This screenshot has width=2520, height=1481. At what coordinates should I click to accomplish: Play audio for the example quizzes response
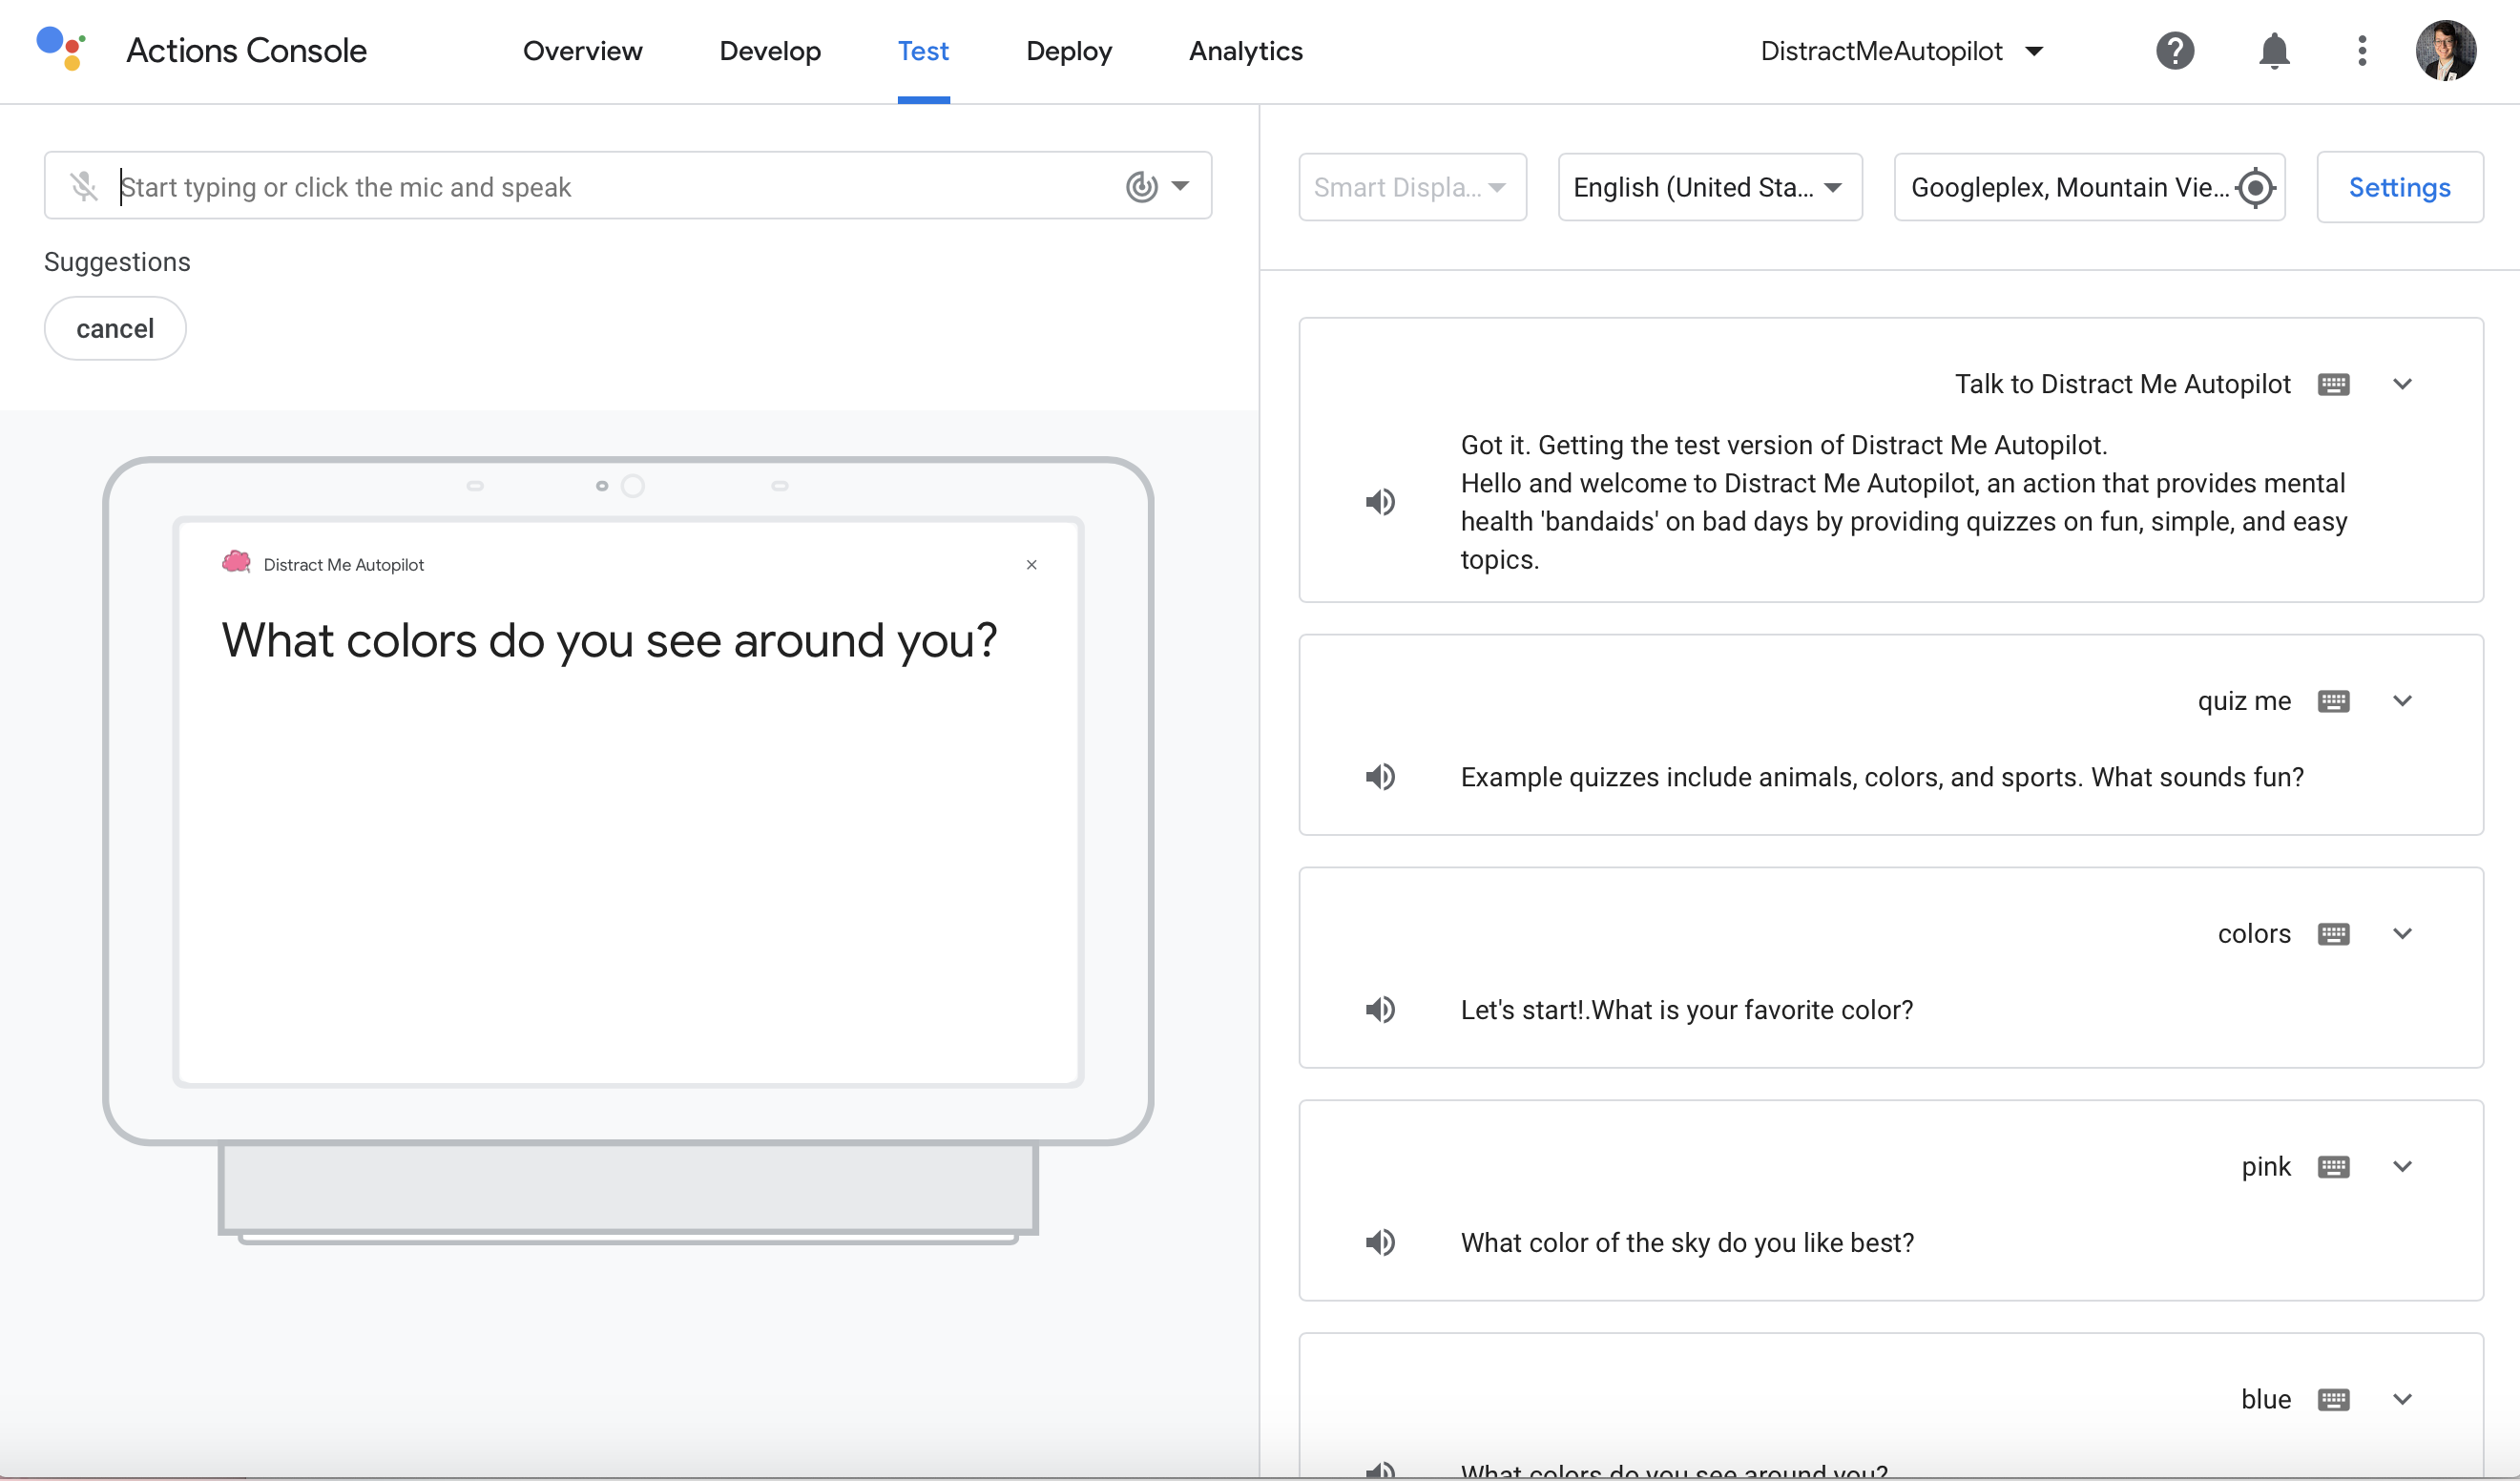tap(1380, 777)
